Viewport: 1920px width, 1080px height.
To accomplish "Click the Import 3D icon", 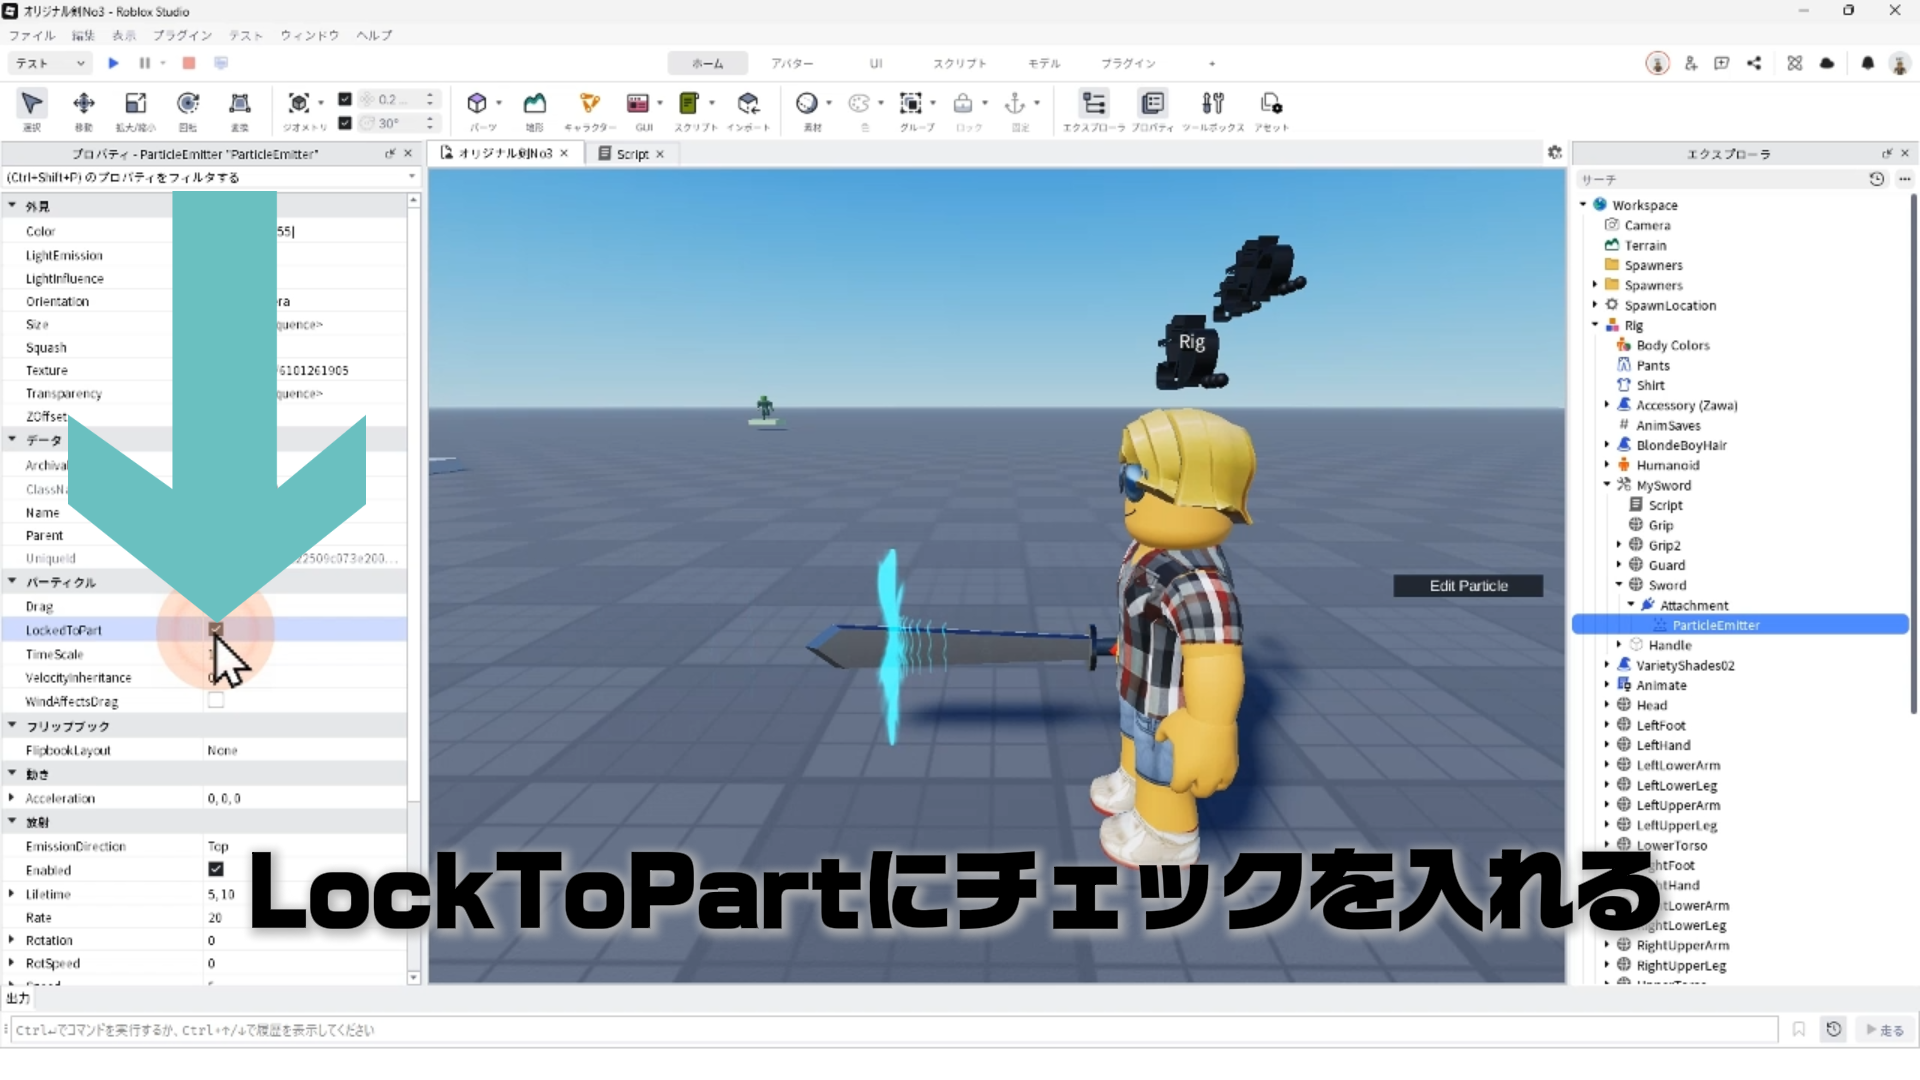I will [x=748, y=103].
